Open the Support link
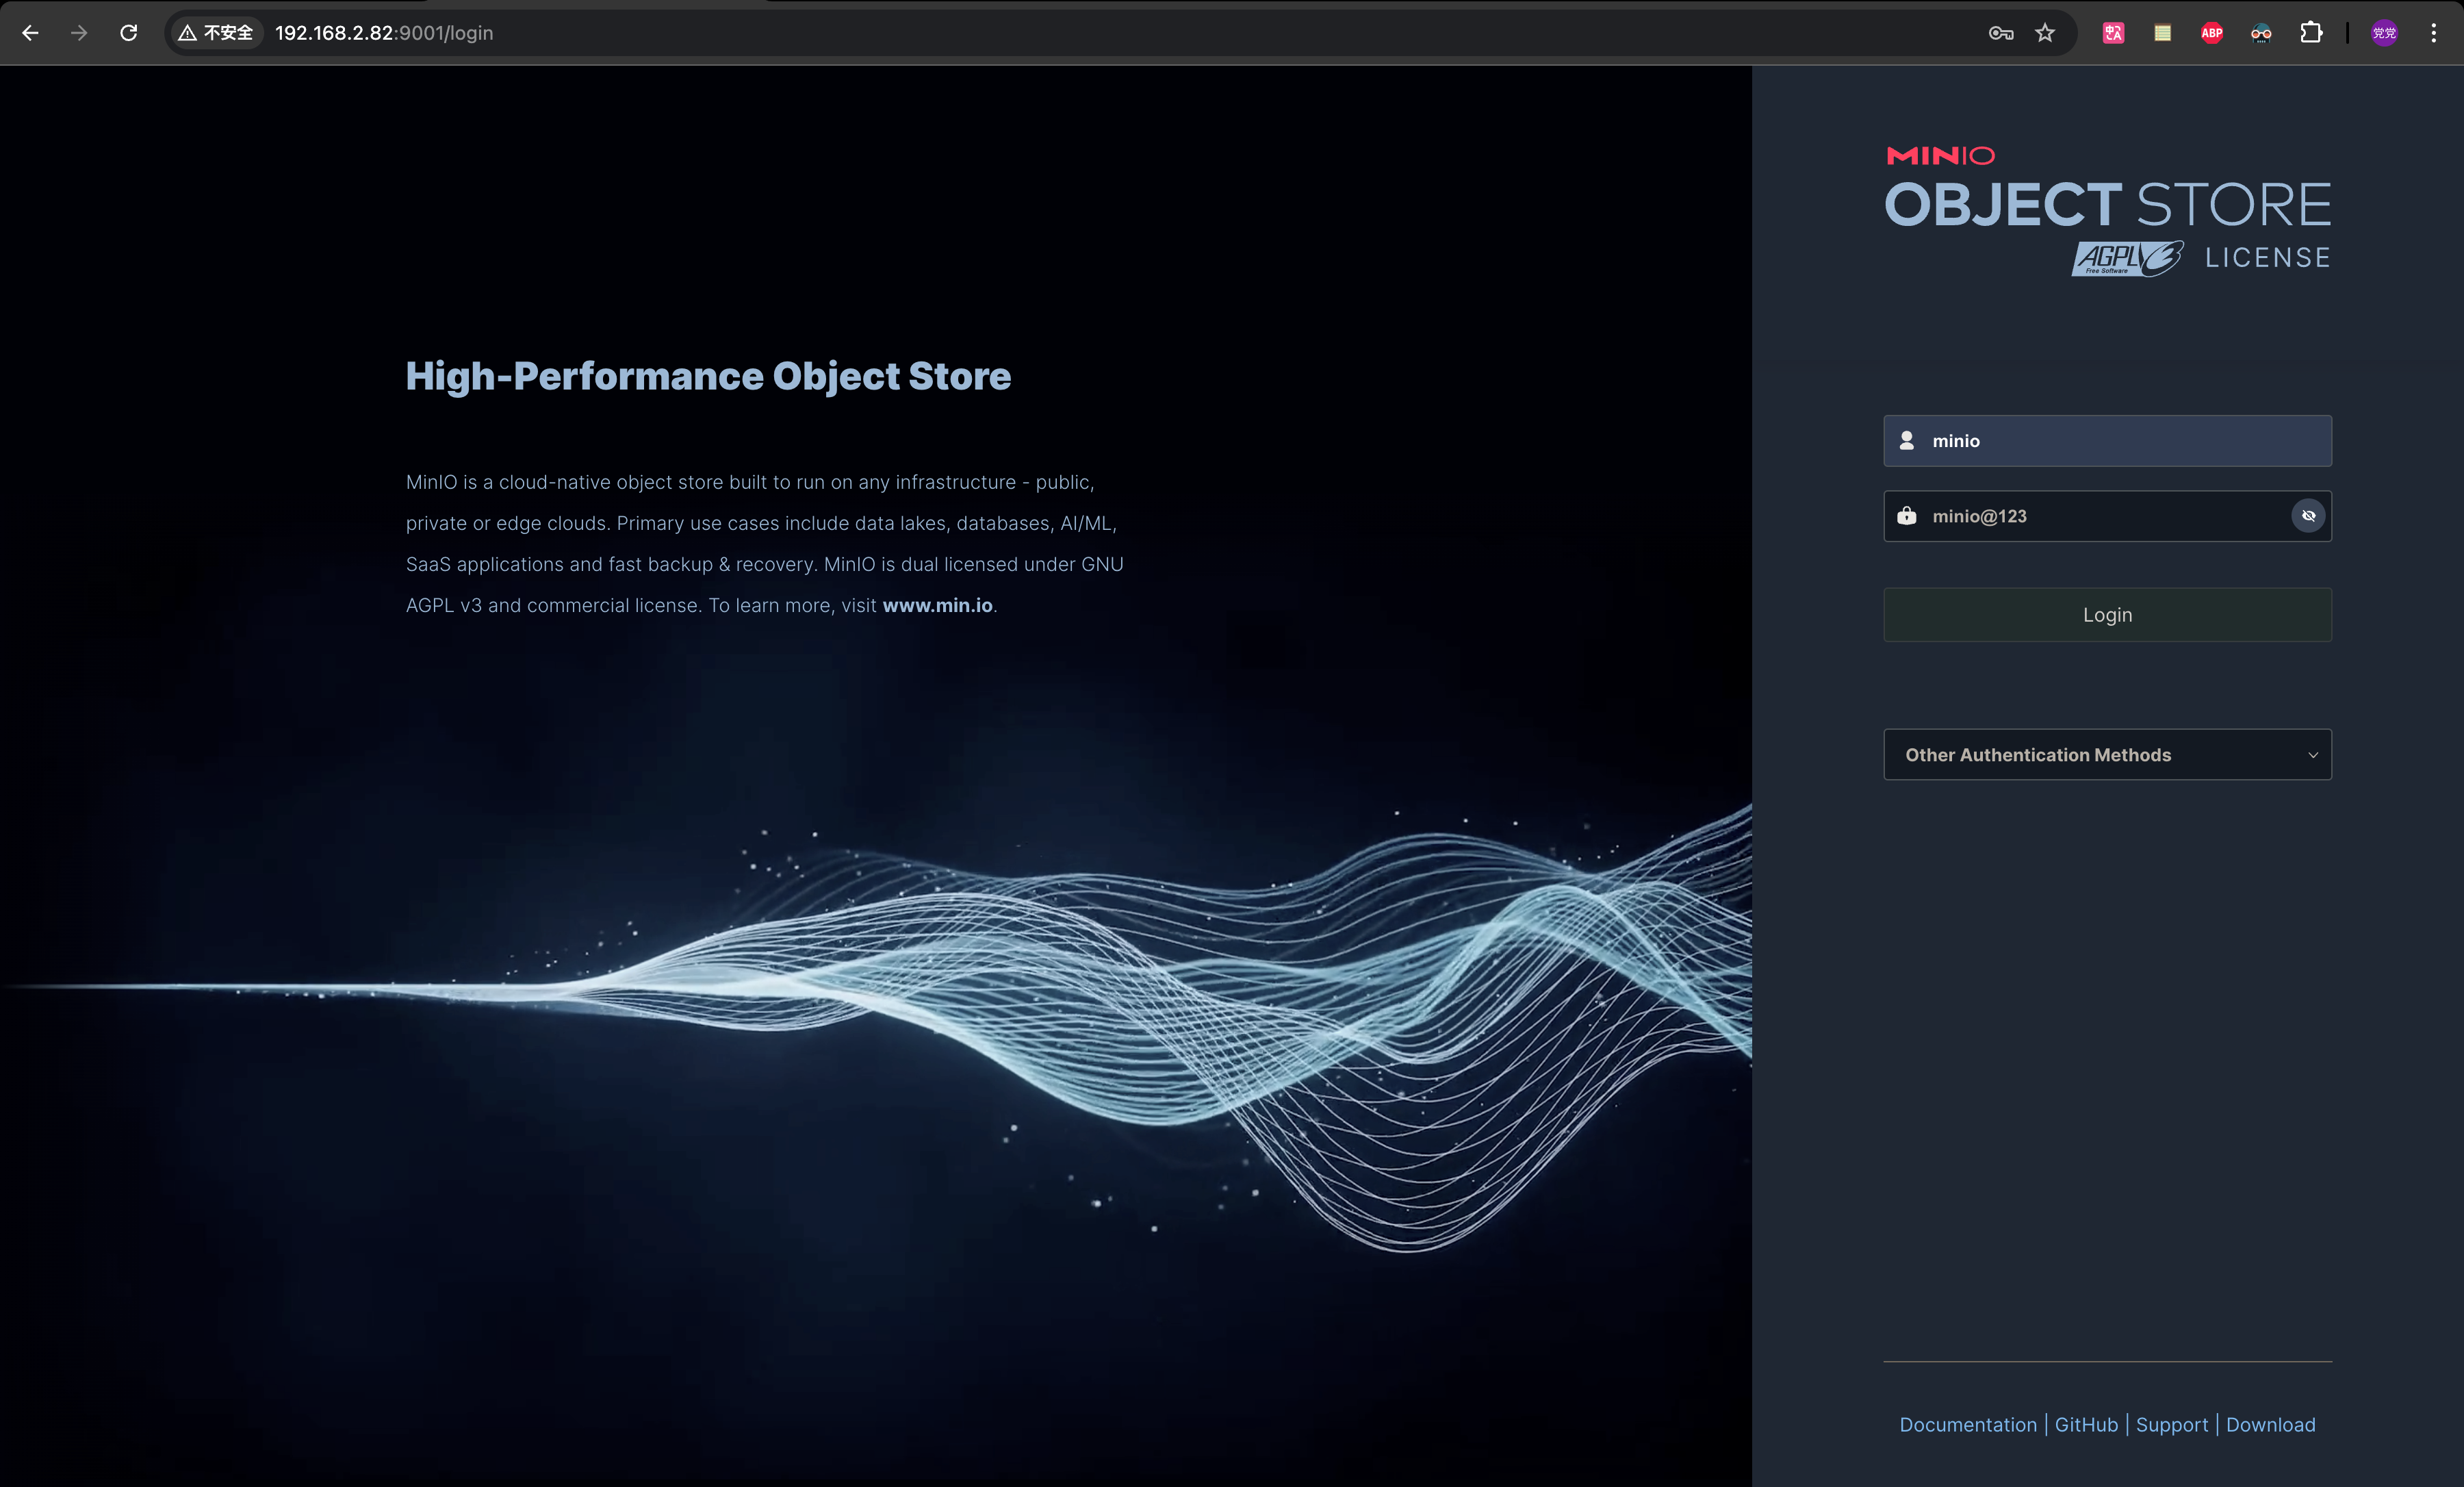This screenshot has height=1487, width=2464. tap(2172, 1425)
